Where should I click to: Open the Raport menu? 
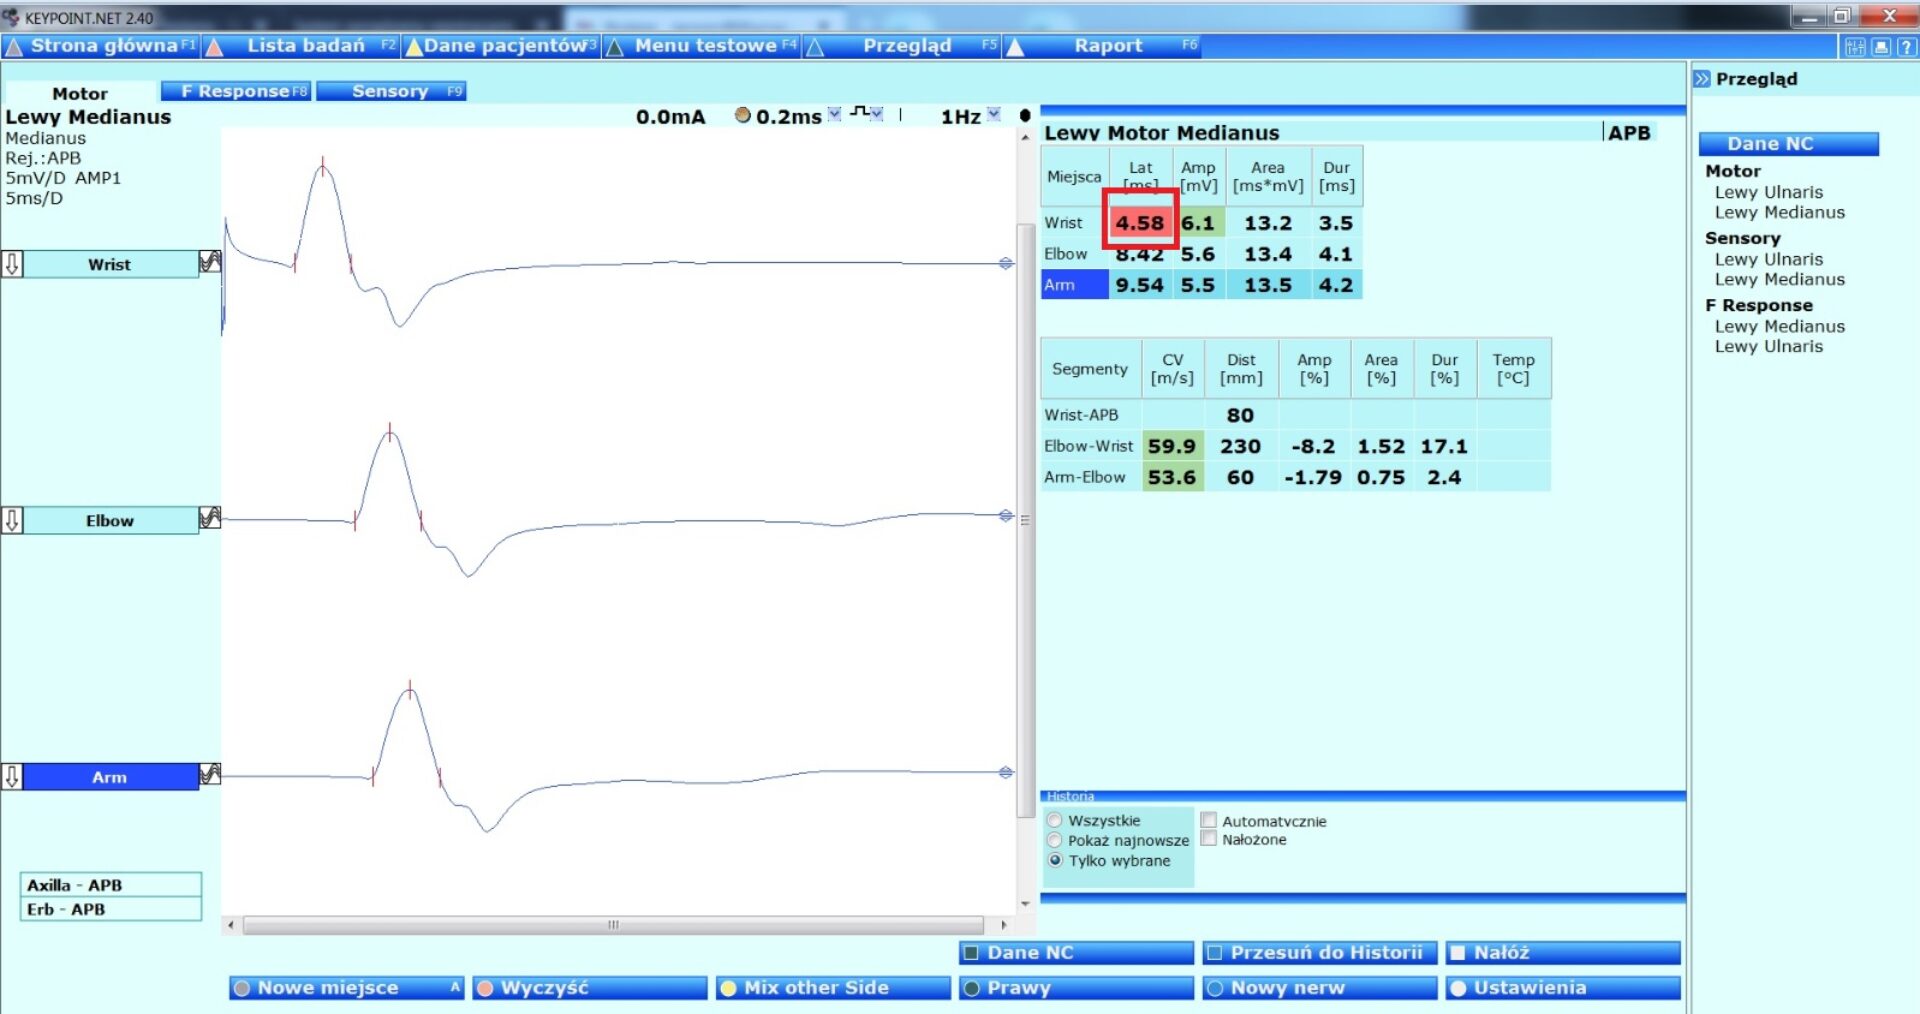click(1107, 46)
